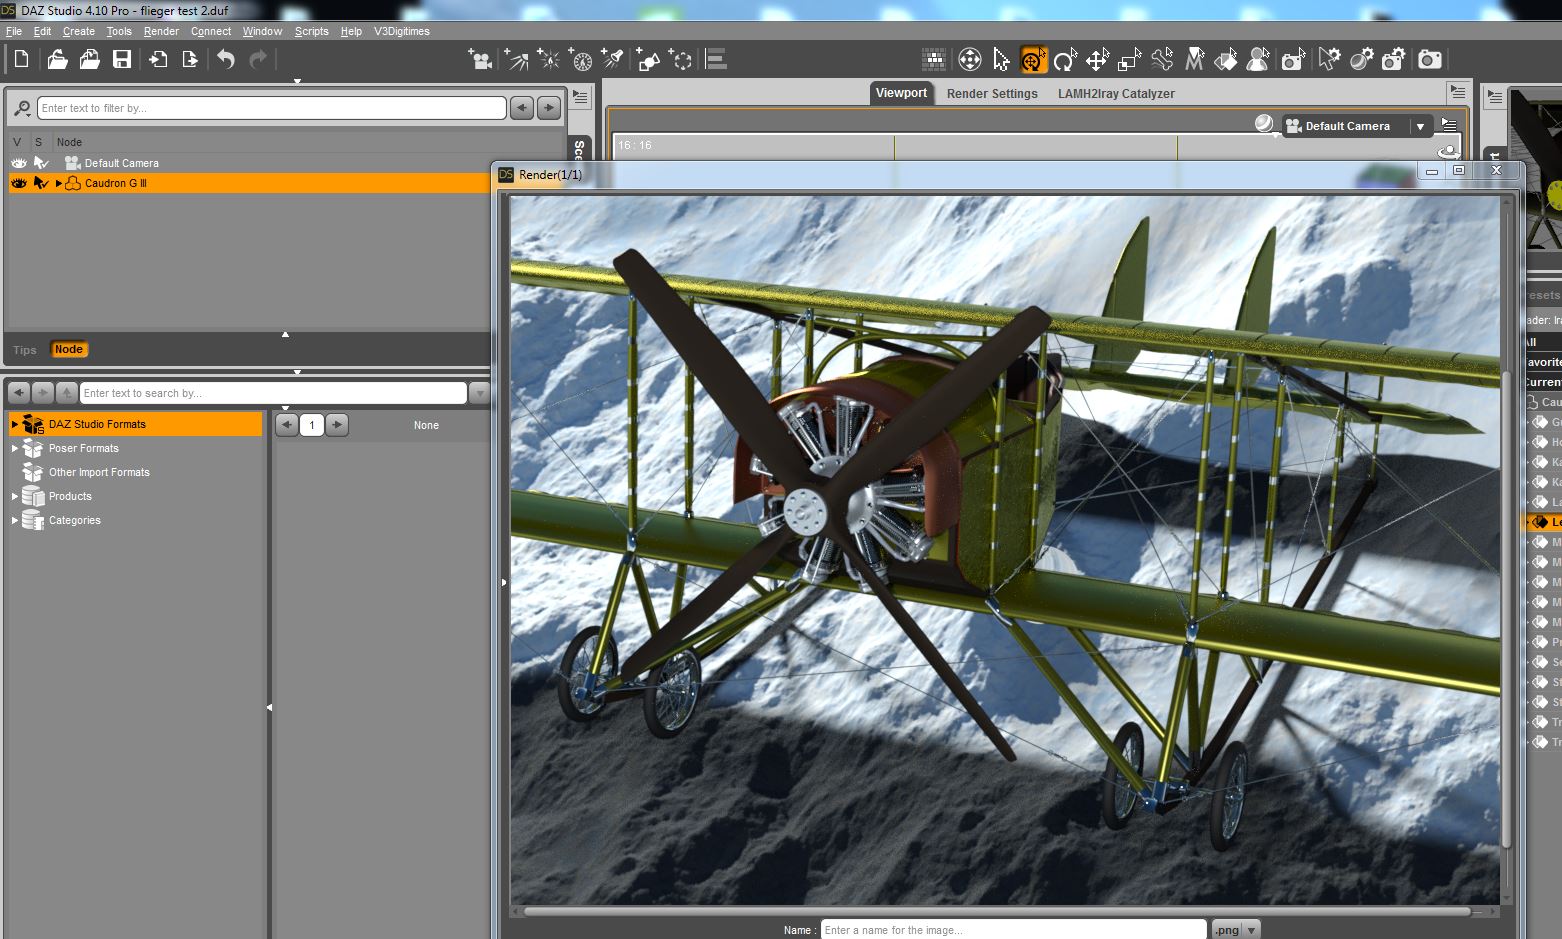Switch to the Render Settings tab
Image resolution: width=1562 pixels, height=939 pixels.
(992, 93)
